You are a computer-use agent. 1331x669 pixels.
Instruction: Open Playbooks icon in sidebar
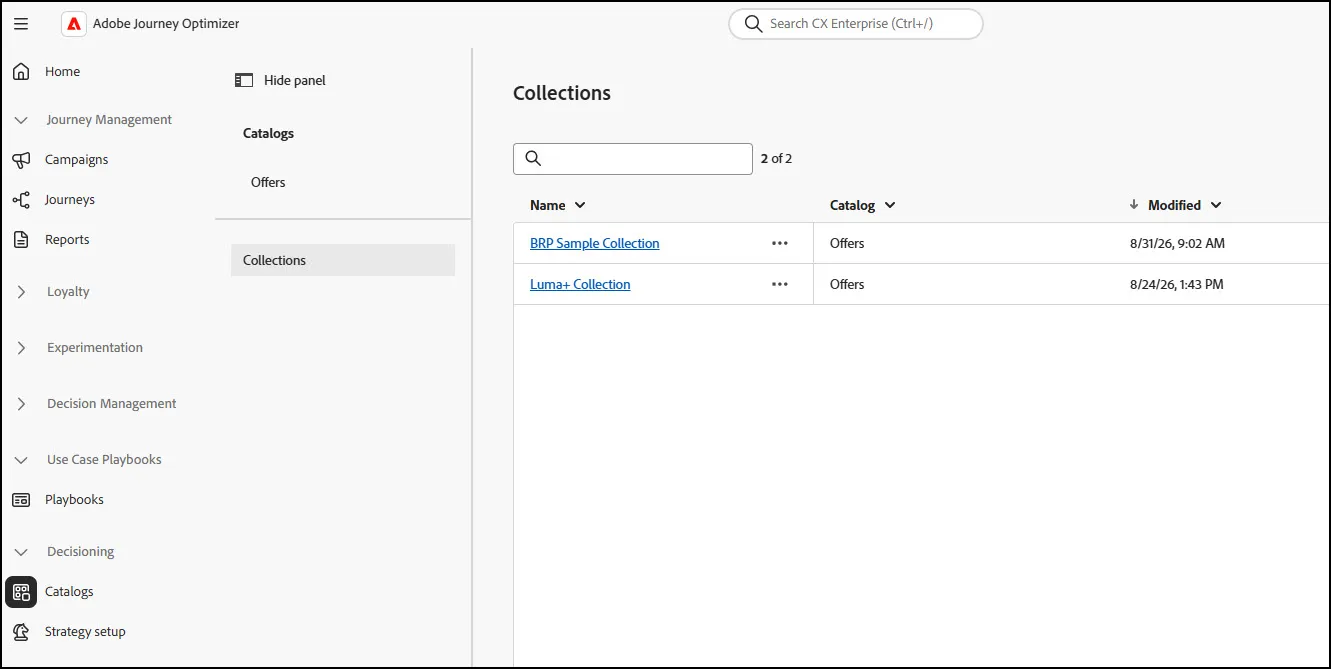click(21, 500)
